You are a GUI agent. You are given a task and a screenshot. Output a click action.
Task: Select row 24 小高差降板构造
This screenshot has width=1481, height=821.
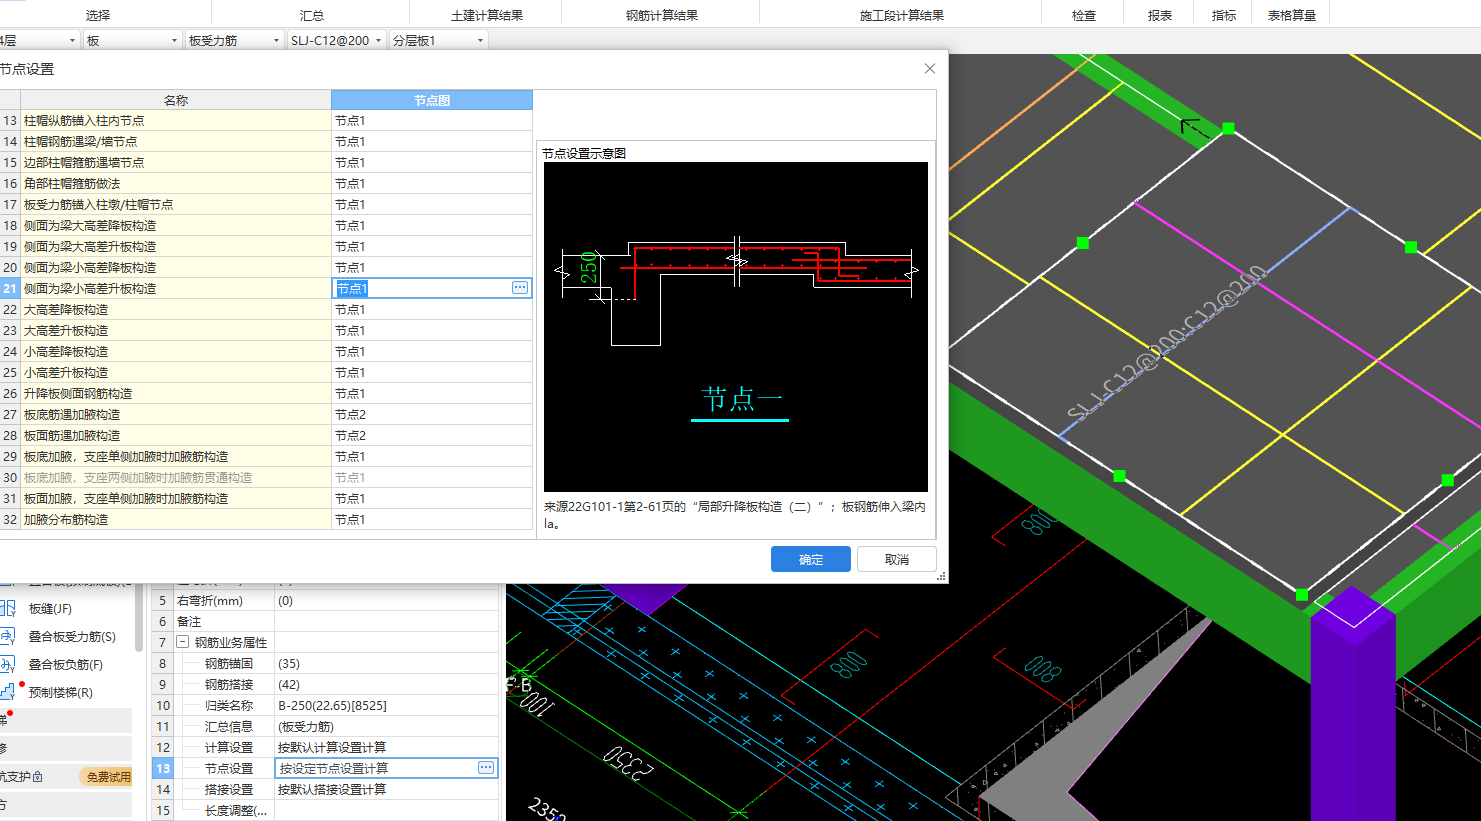tap(176, 351)
